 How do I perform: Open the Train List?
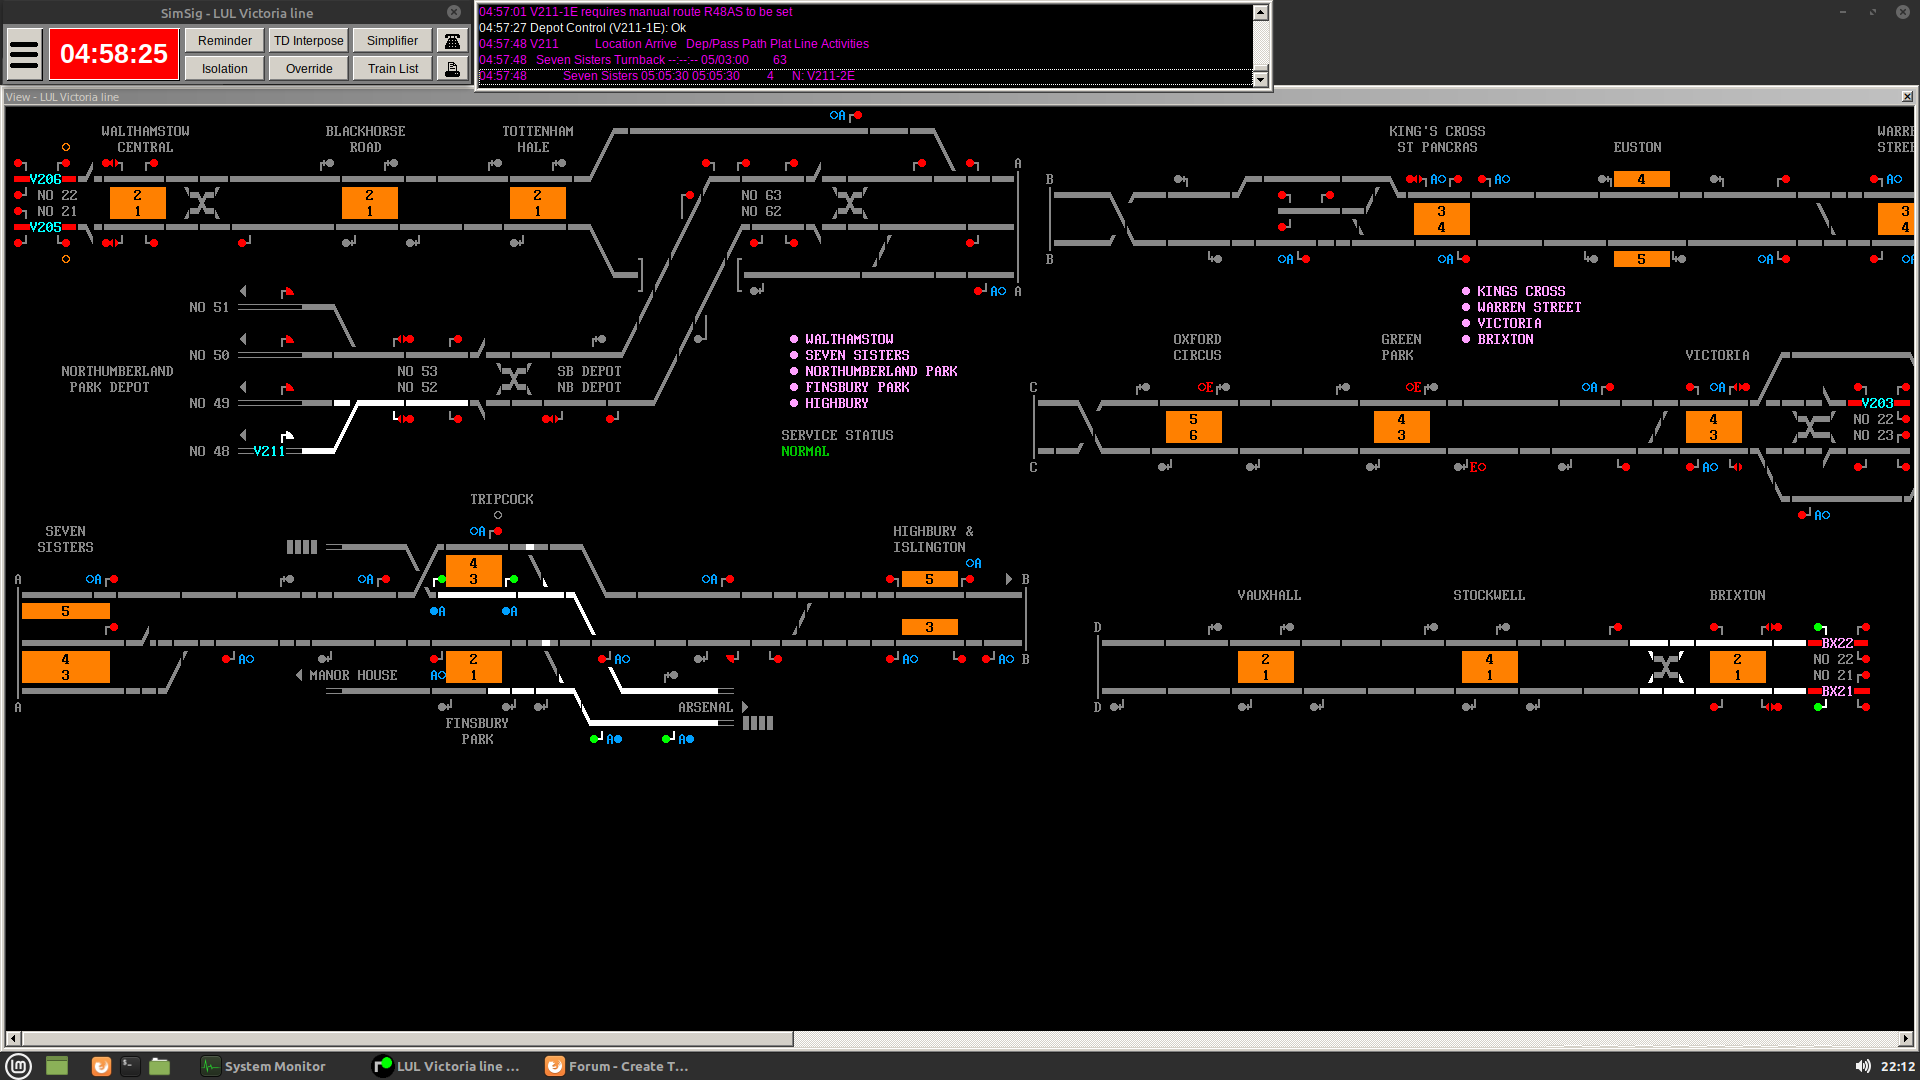[x=393, y=69]
